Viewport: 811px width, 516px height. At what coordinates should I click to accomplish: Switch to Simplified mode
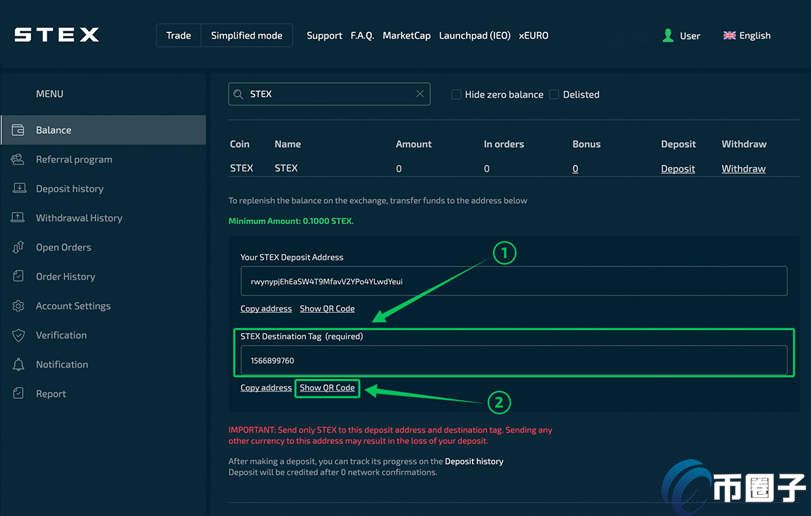pos(247,35)
